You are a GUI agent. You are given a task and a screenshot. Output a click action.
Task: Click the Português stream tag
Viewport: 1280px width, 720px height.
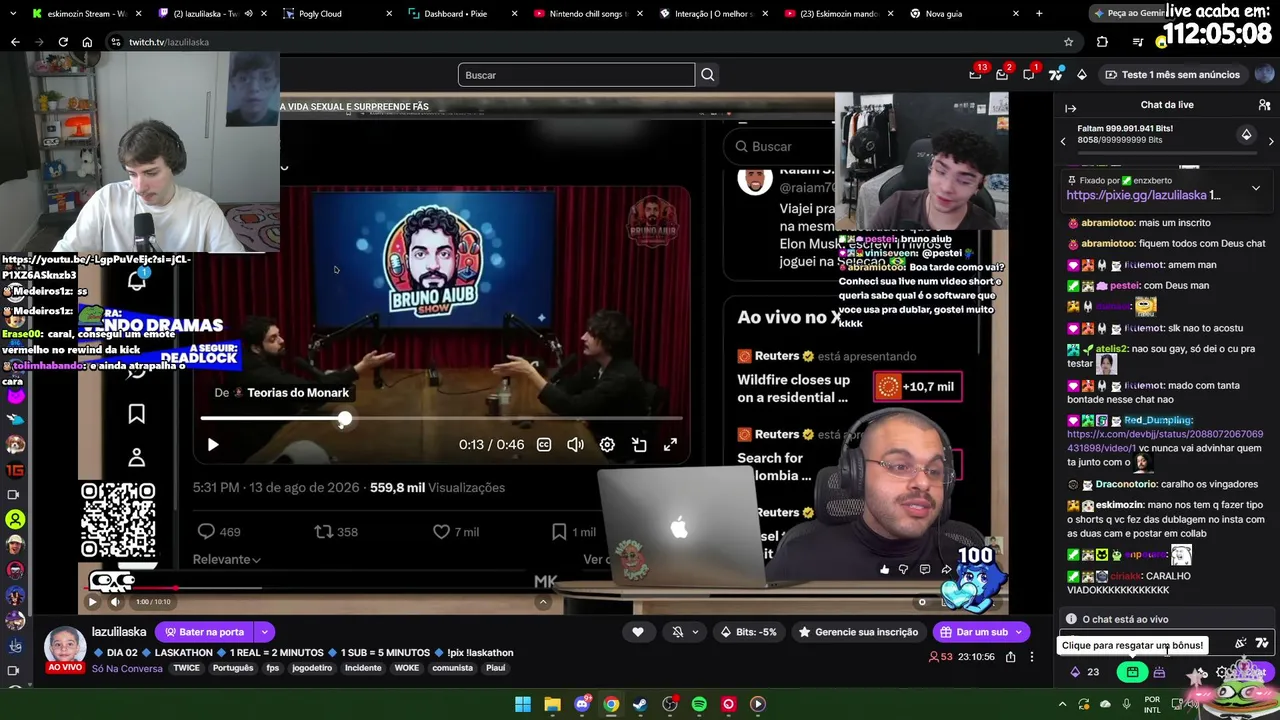[233, 668]
